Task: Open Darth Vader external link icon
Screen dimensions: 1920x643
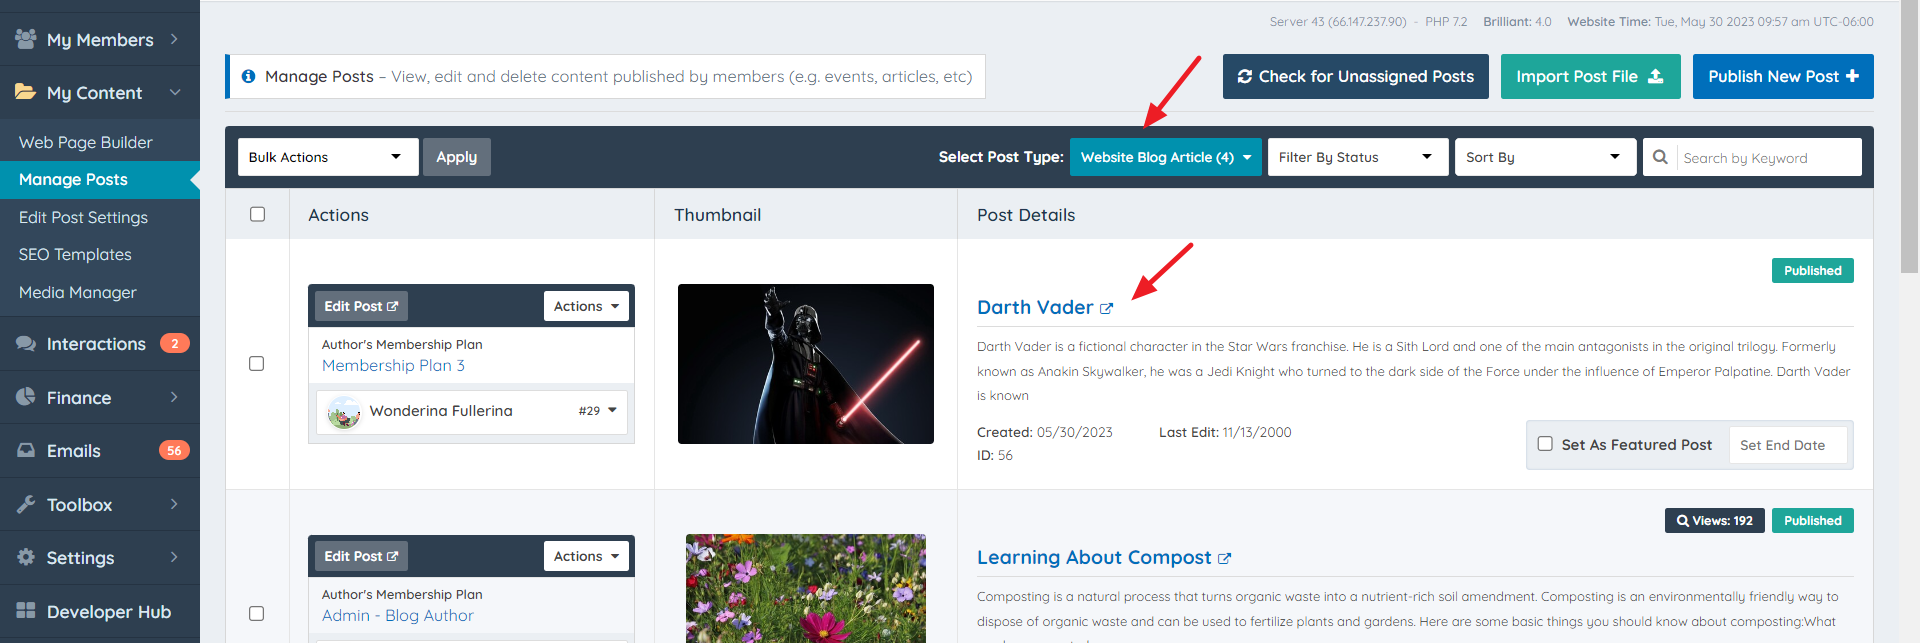Action: point(1106,308)
